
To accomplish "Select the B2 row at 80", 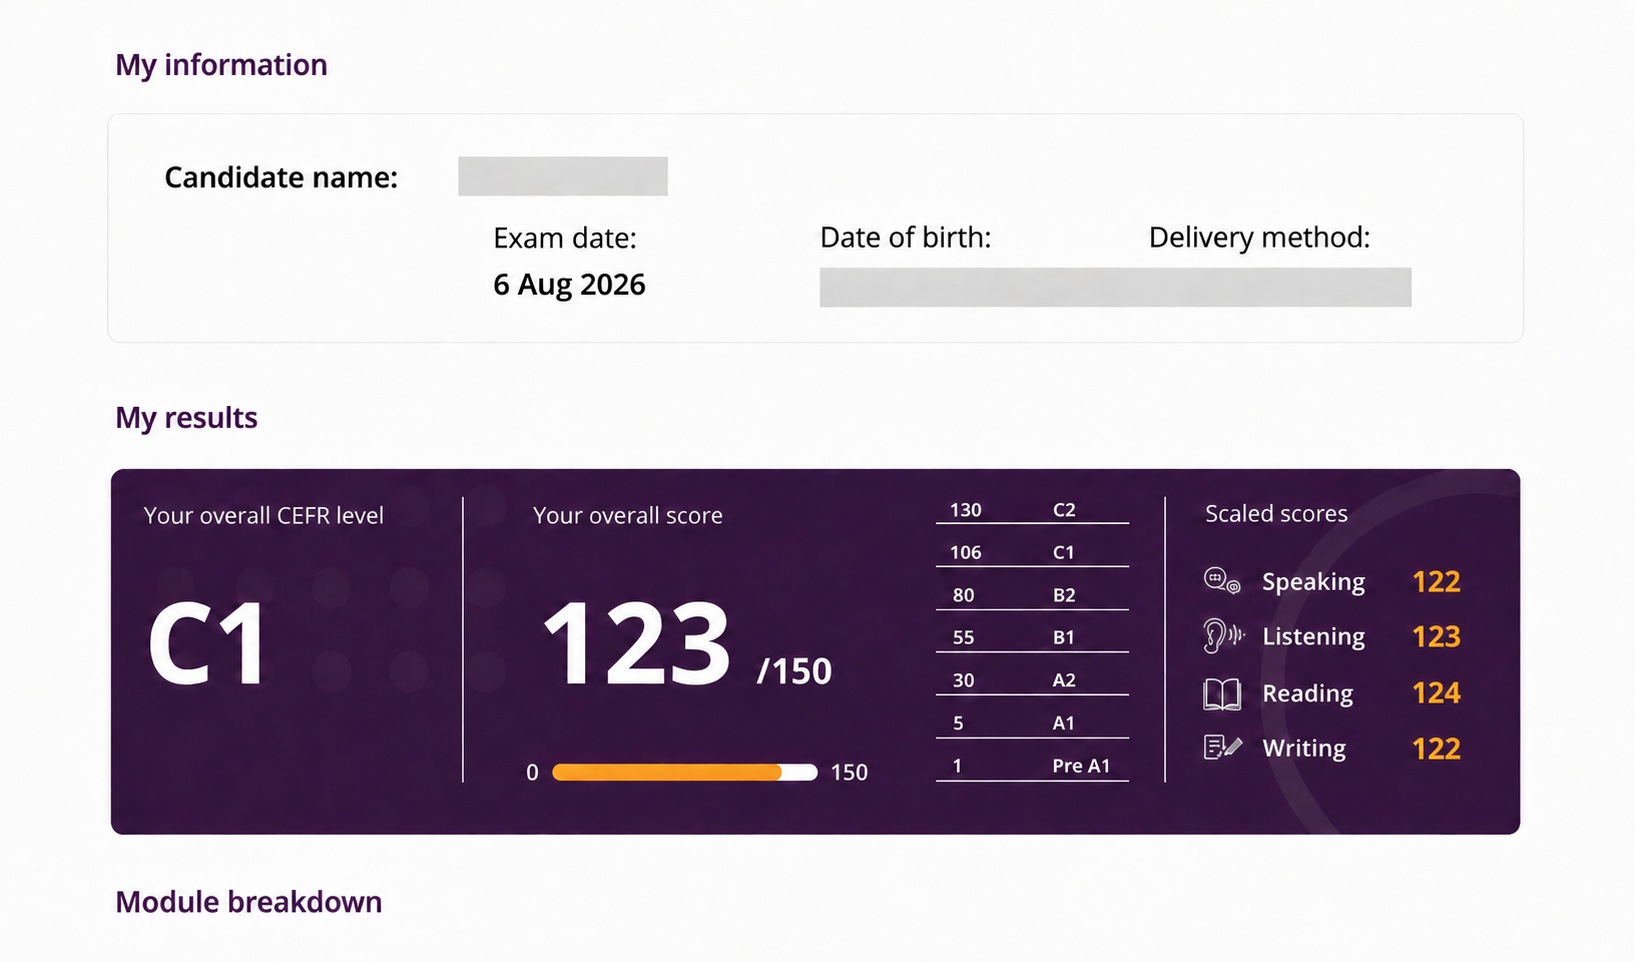I will click(x=1032, y=596).
